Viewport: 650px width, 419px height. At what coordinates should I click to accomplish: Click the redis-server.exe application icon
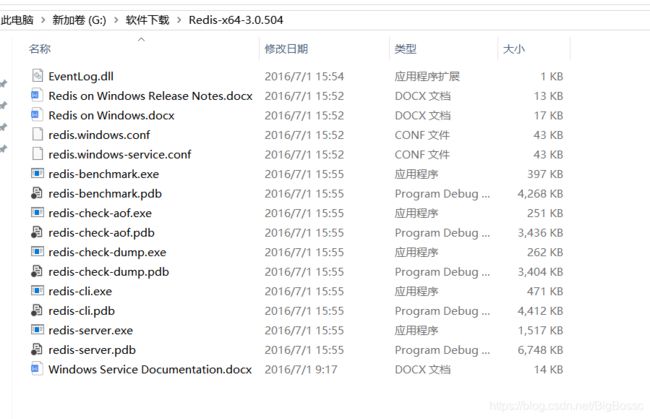[37, 330]
